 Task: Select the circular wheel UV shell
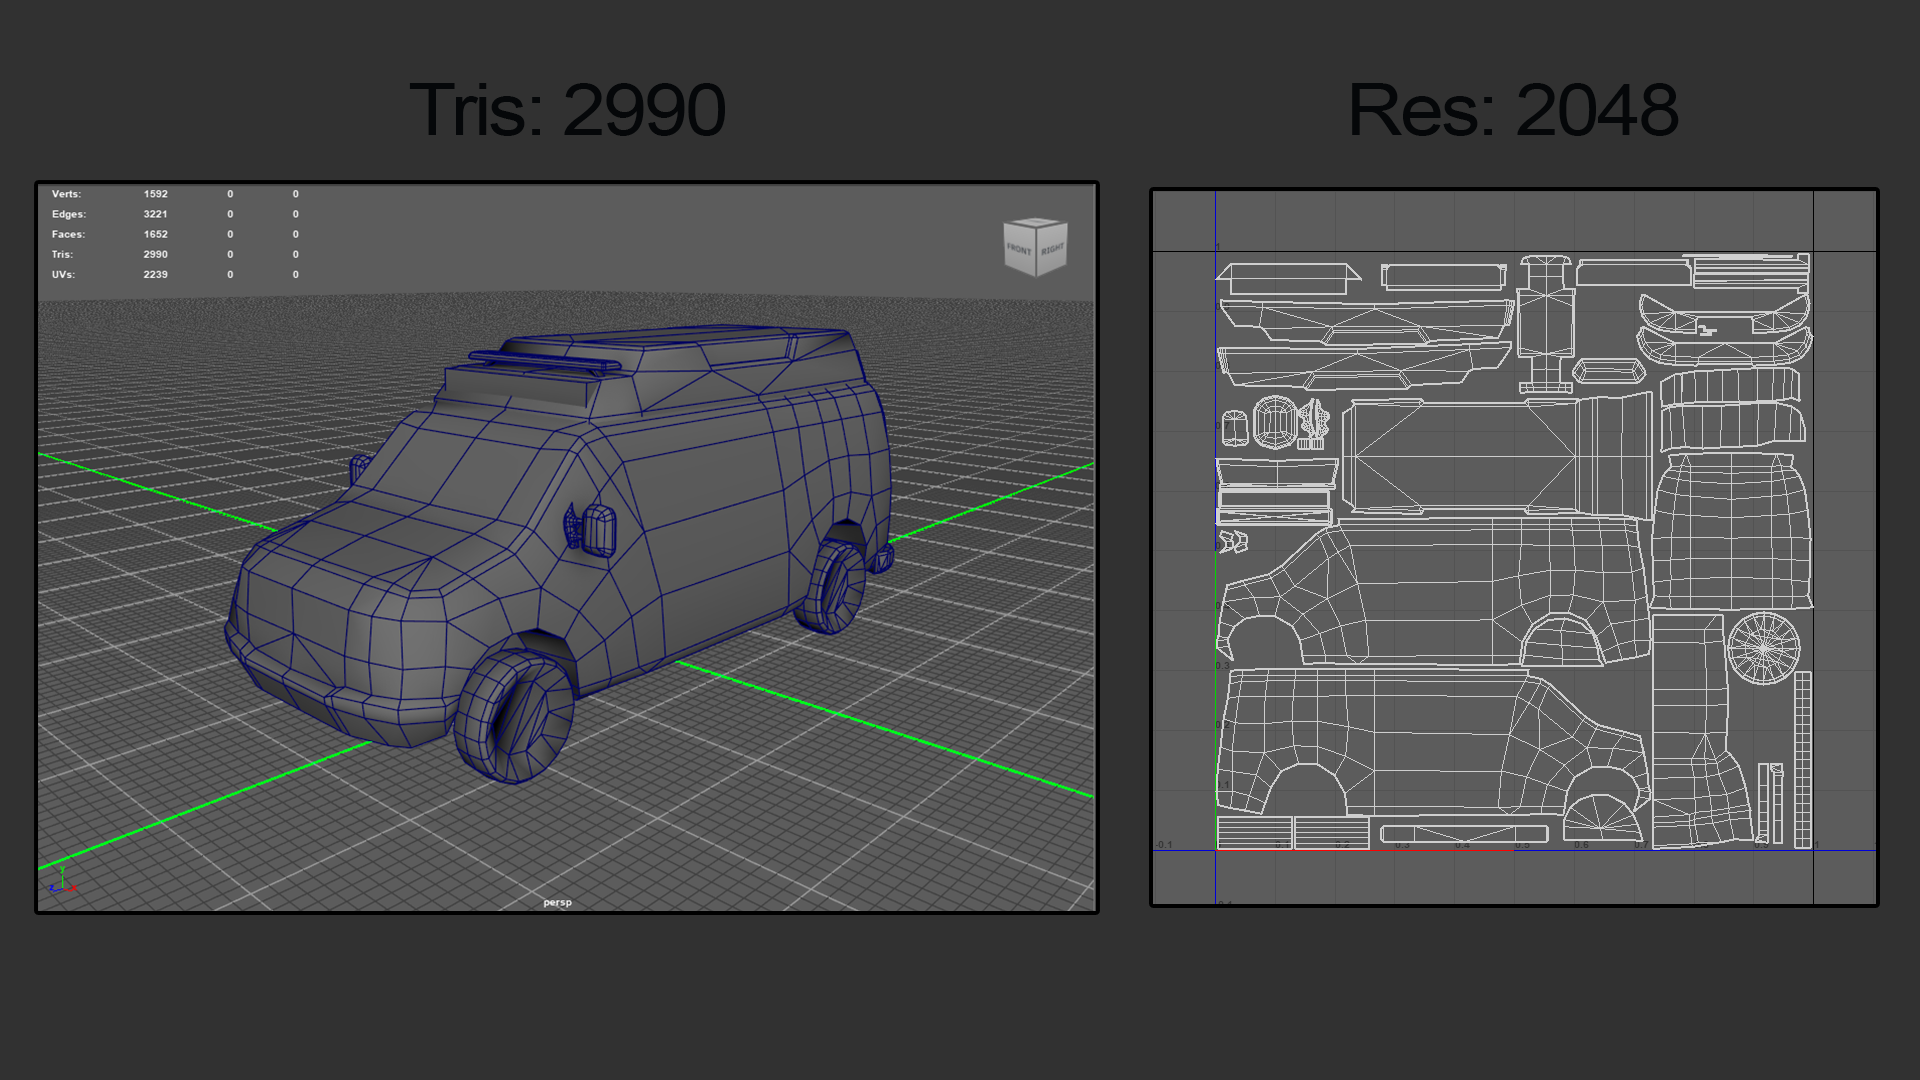click(1763, 649)
